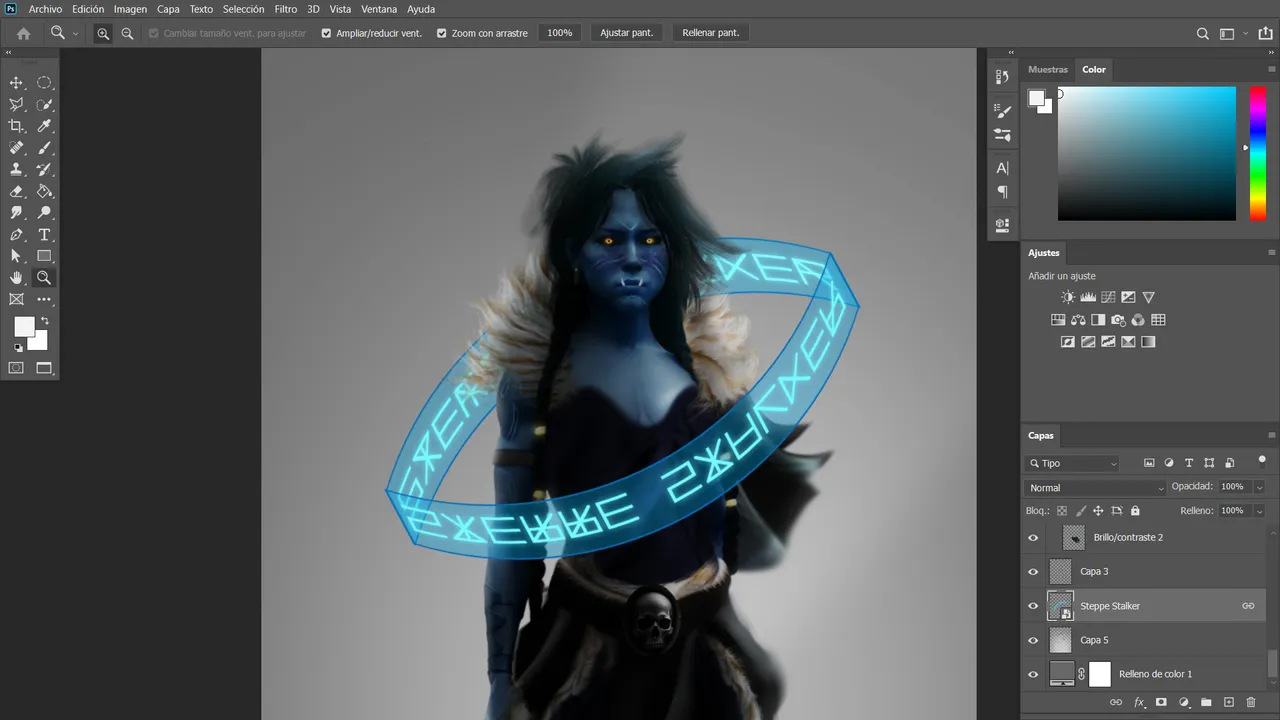This screenshot has width=1280, height=720.
Task: Select the Crop tool
Action: click(16, 126)
